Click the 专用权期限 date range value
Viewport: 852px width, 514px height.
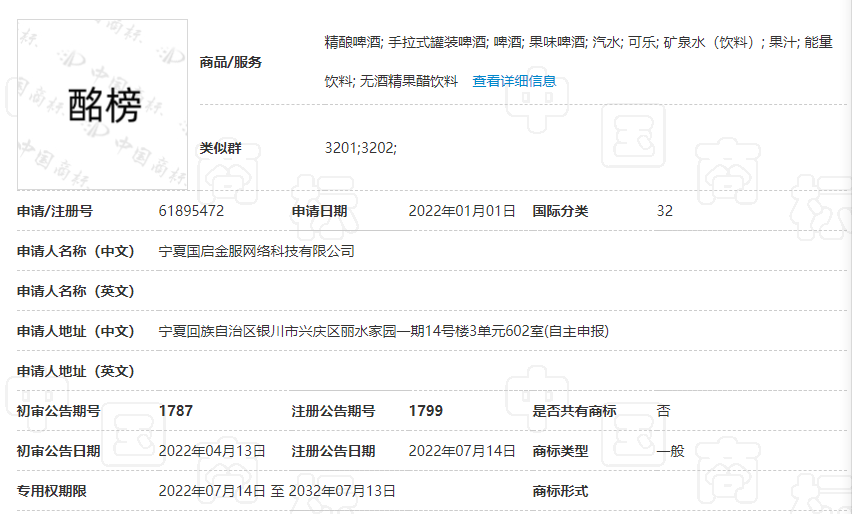277,491
